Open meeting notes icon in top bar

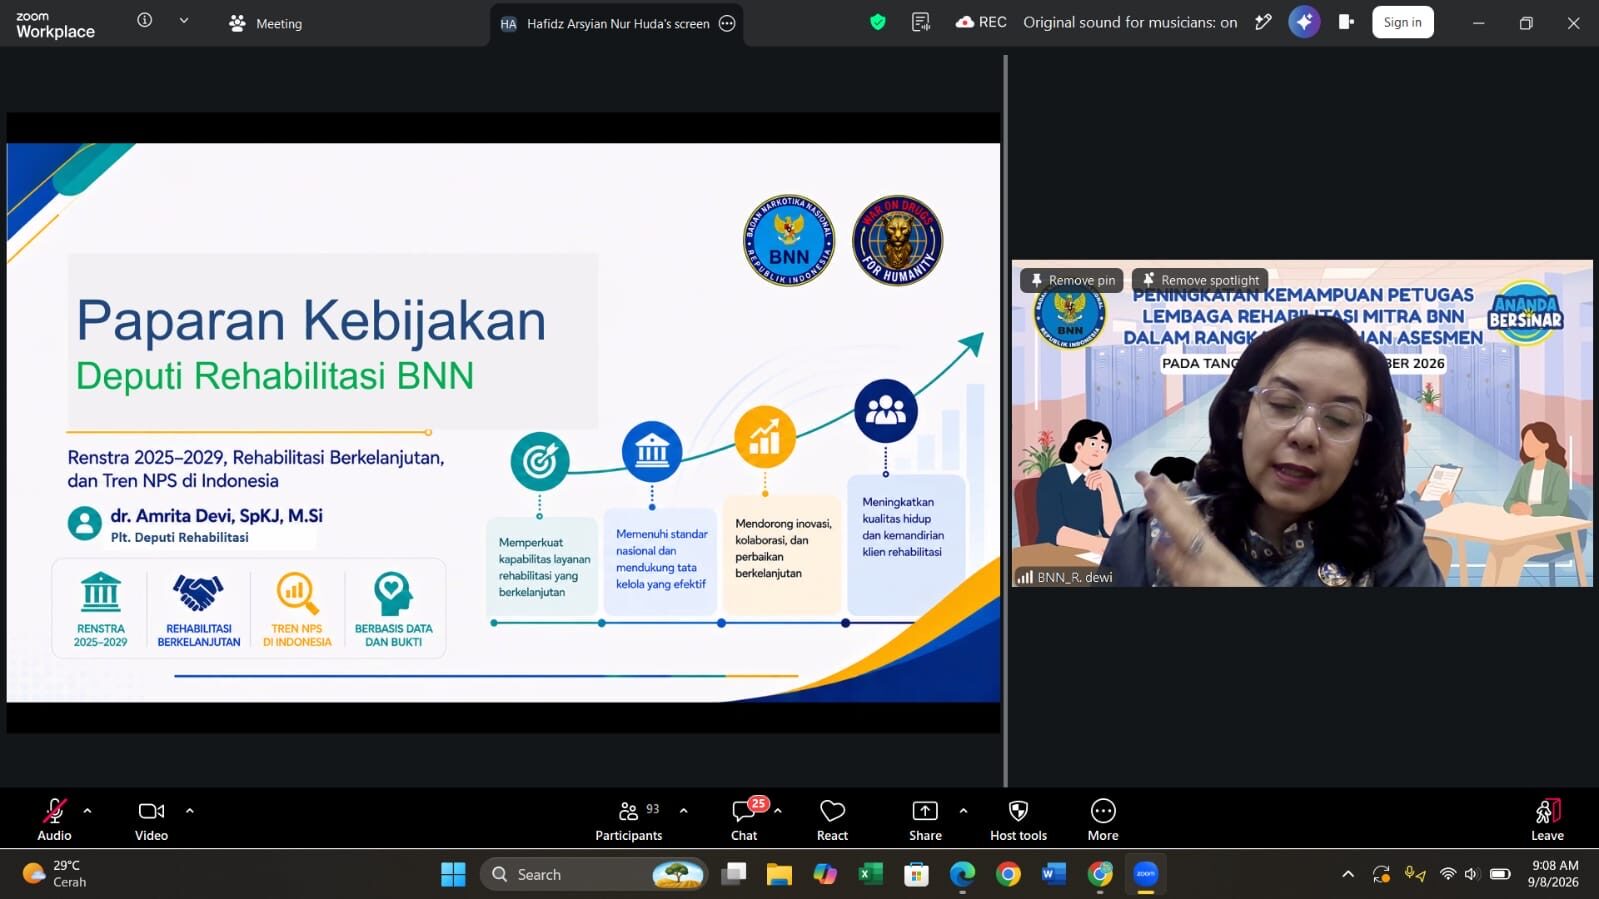(921, 22)
